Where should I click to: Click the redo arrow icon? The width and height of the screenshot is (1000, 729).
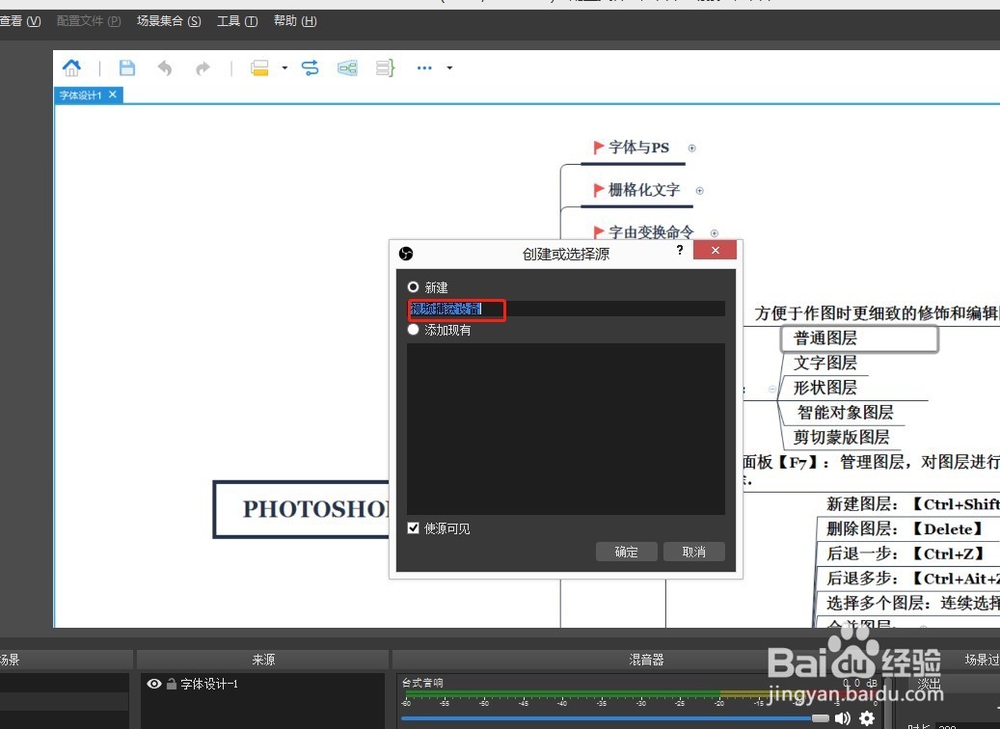point(202,68)
